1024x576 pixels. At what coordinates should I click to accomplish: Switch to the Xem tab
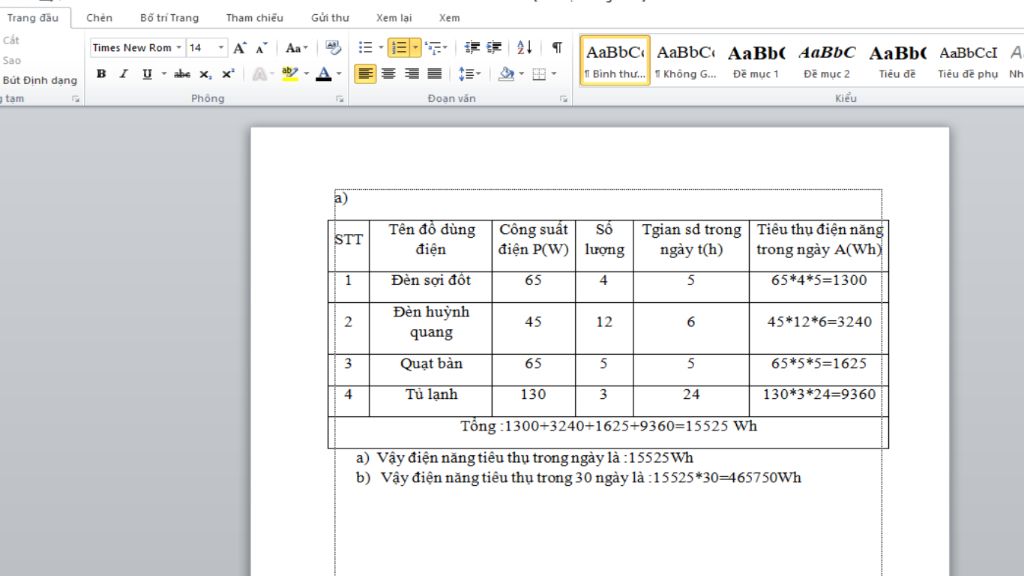[449, 18]
